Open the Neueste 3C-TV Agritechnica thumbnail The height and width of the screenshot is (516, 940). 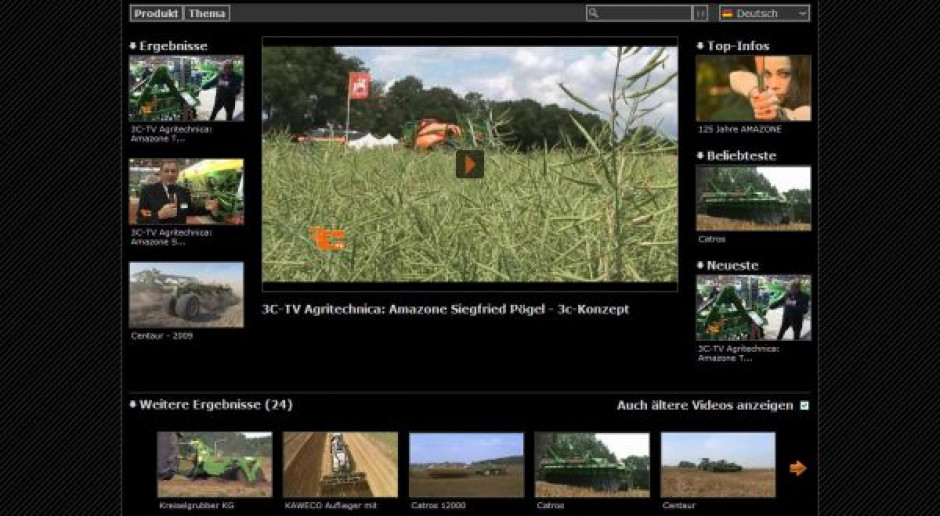pyautogui.click(x=754, y=308)
